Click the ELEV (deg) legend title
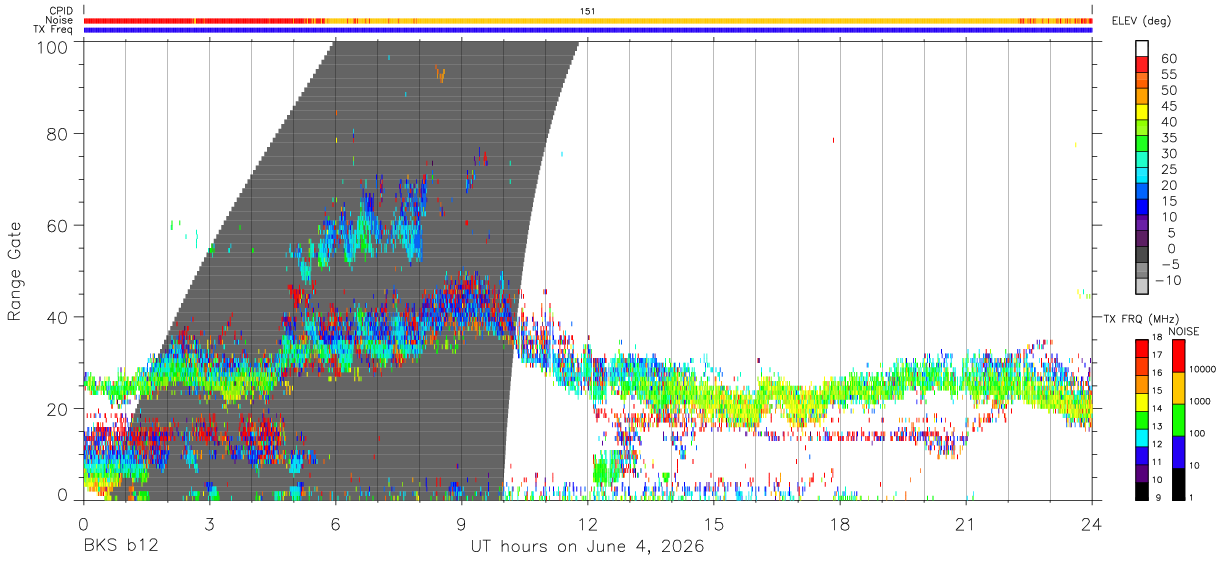This screenshot has width=1228, height=567. point(1142,21)
